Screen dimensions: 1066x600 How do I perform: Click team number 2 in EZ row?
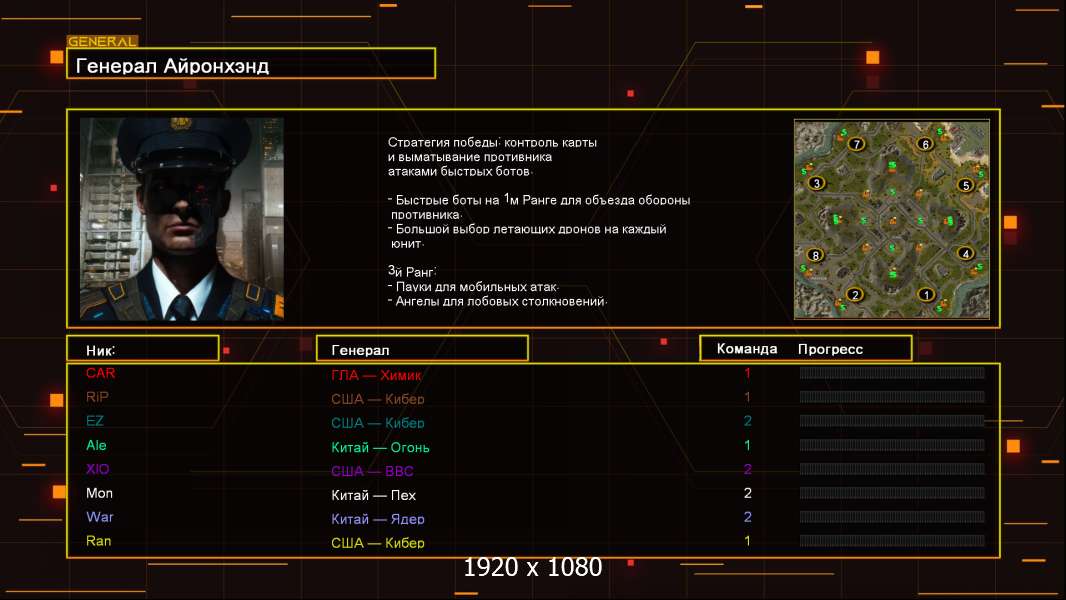coord(747,421)
